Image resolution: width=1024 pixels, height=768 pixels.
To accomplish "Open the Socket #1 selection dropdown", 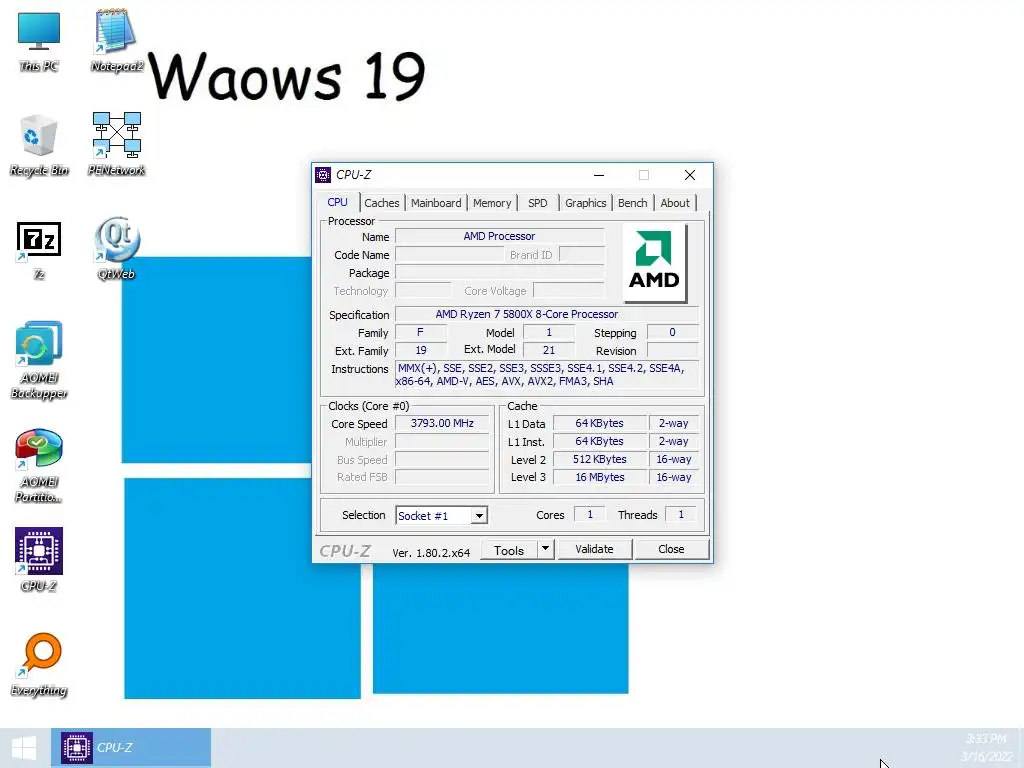I will pyautogui.click(x=441, y=515).
